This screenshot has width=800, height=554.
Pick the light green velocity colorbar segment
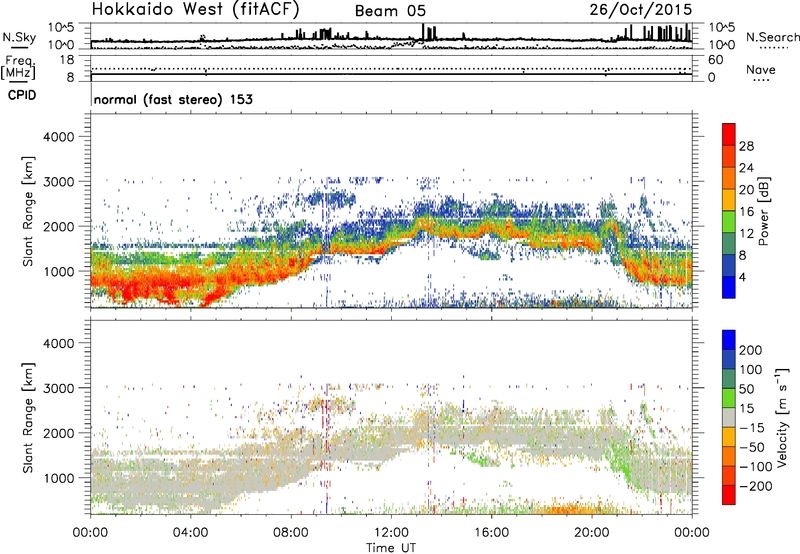click(x=729, y=398)
